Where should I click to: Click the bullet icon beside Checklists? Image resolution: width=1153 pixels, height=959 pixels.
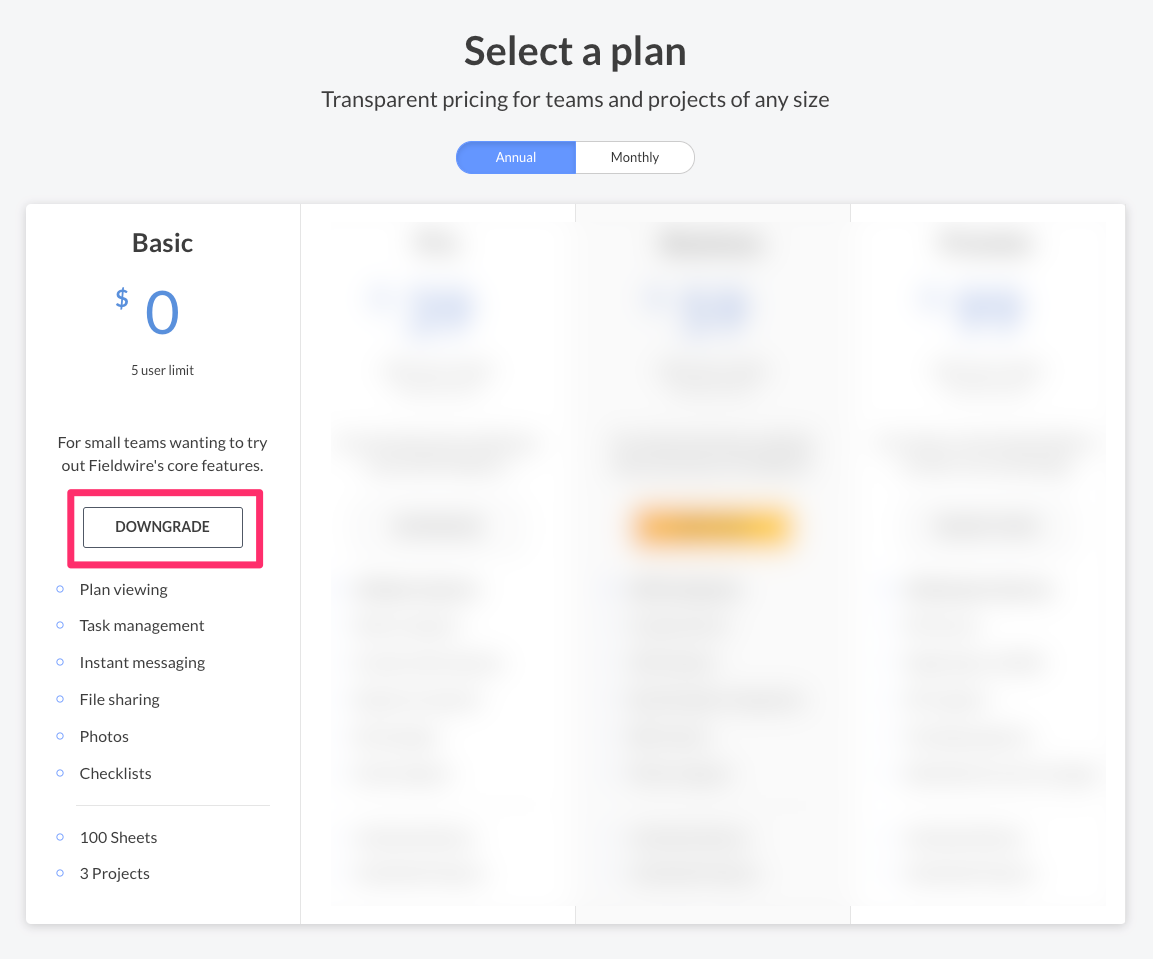tap(60, 774)
